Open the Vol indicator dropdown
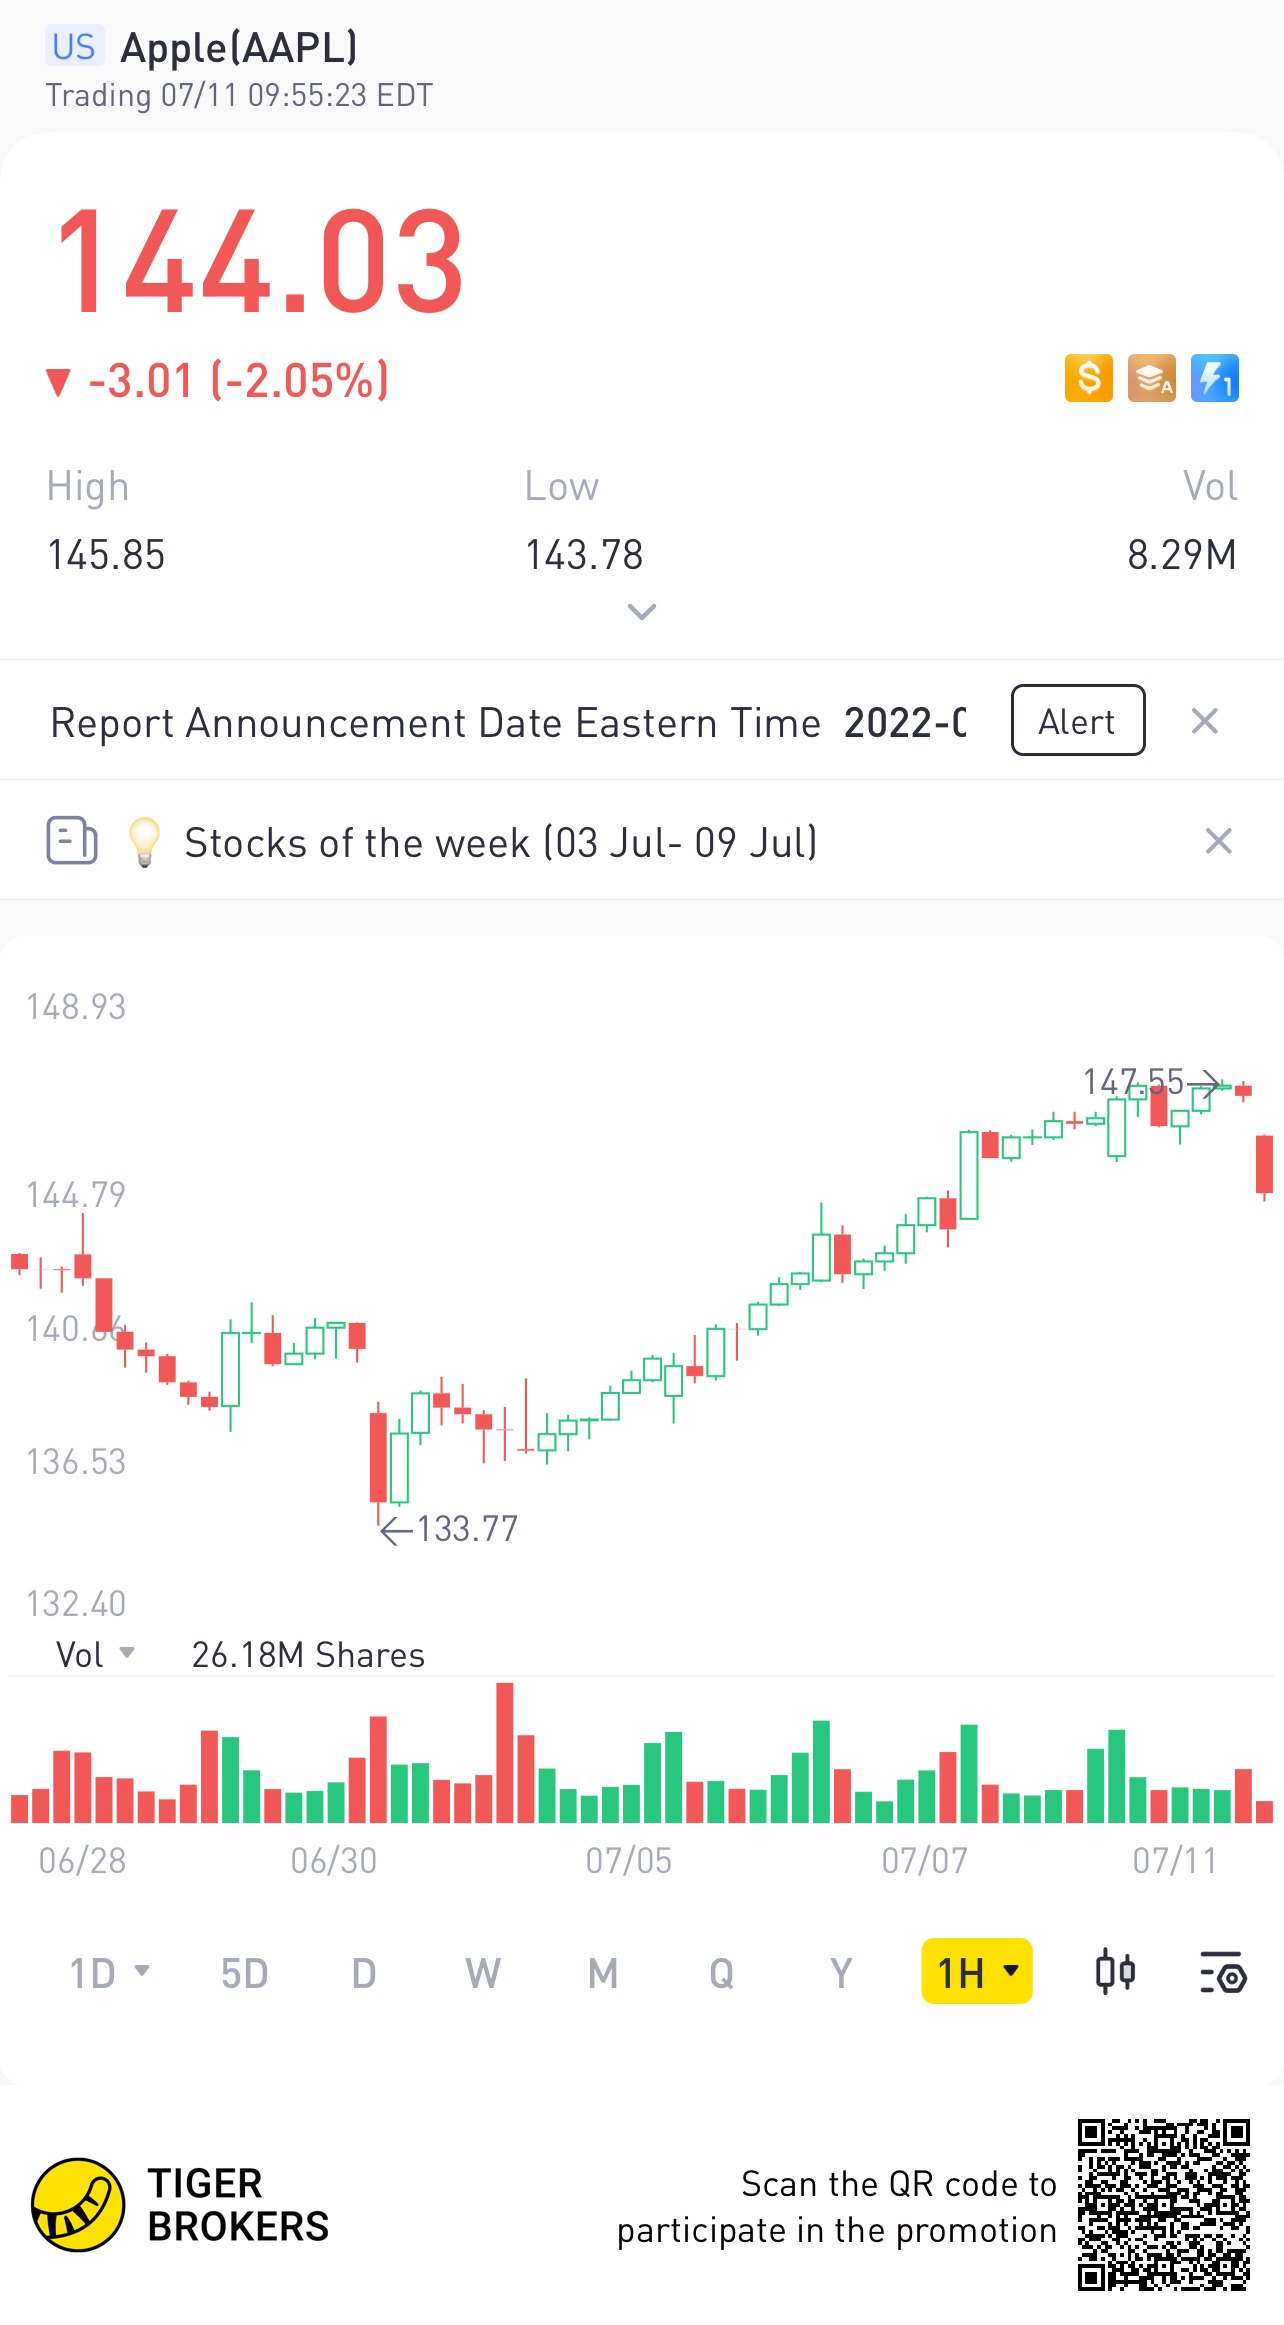Screen dimensions: 1284x2325 tap(95, 1654)
